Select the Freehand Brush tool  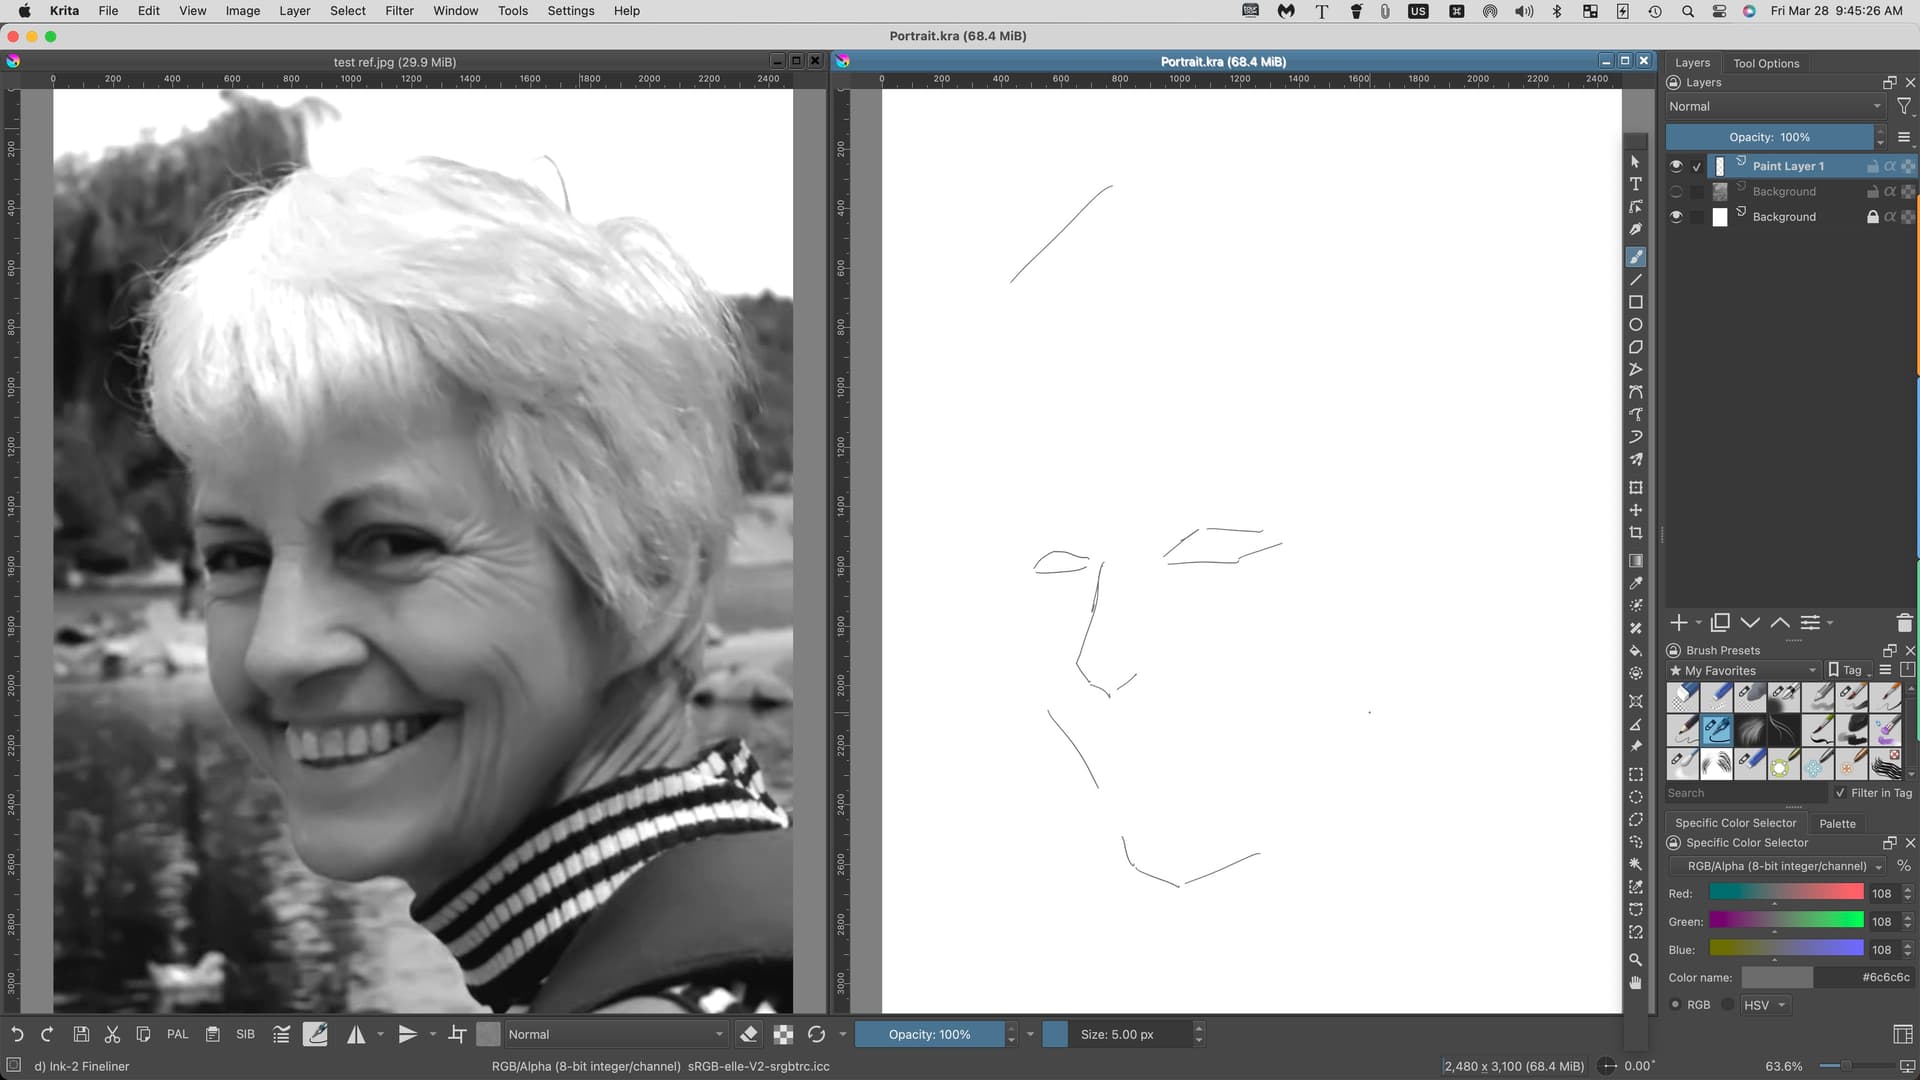coord(1635,257)
